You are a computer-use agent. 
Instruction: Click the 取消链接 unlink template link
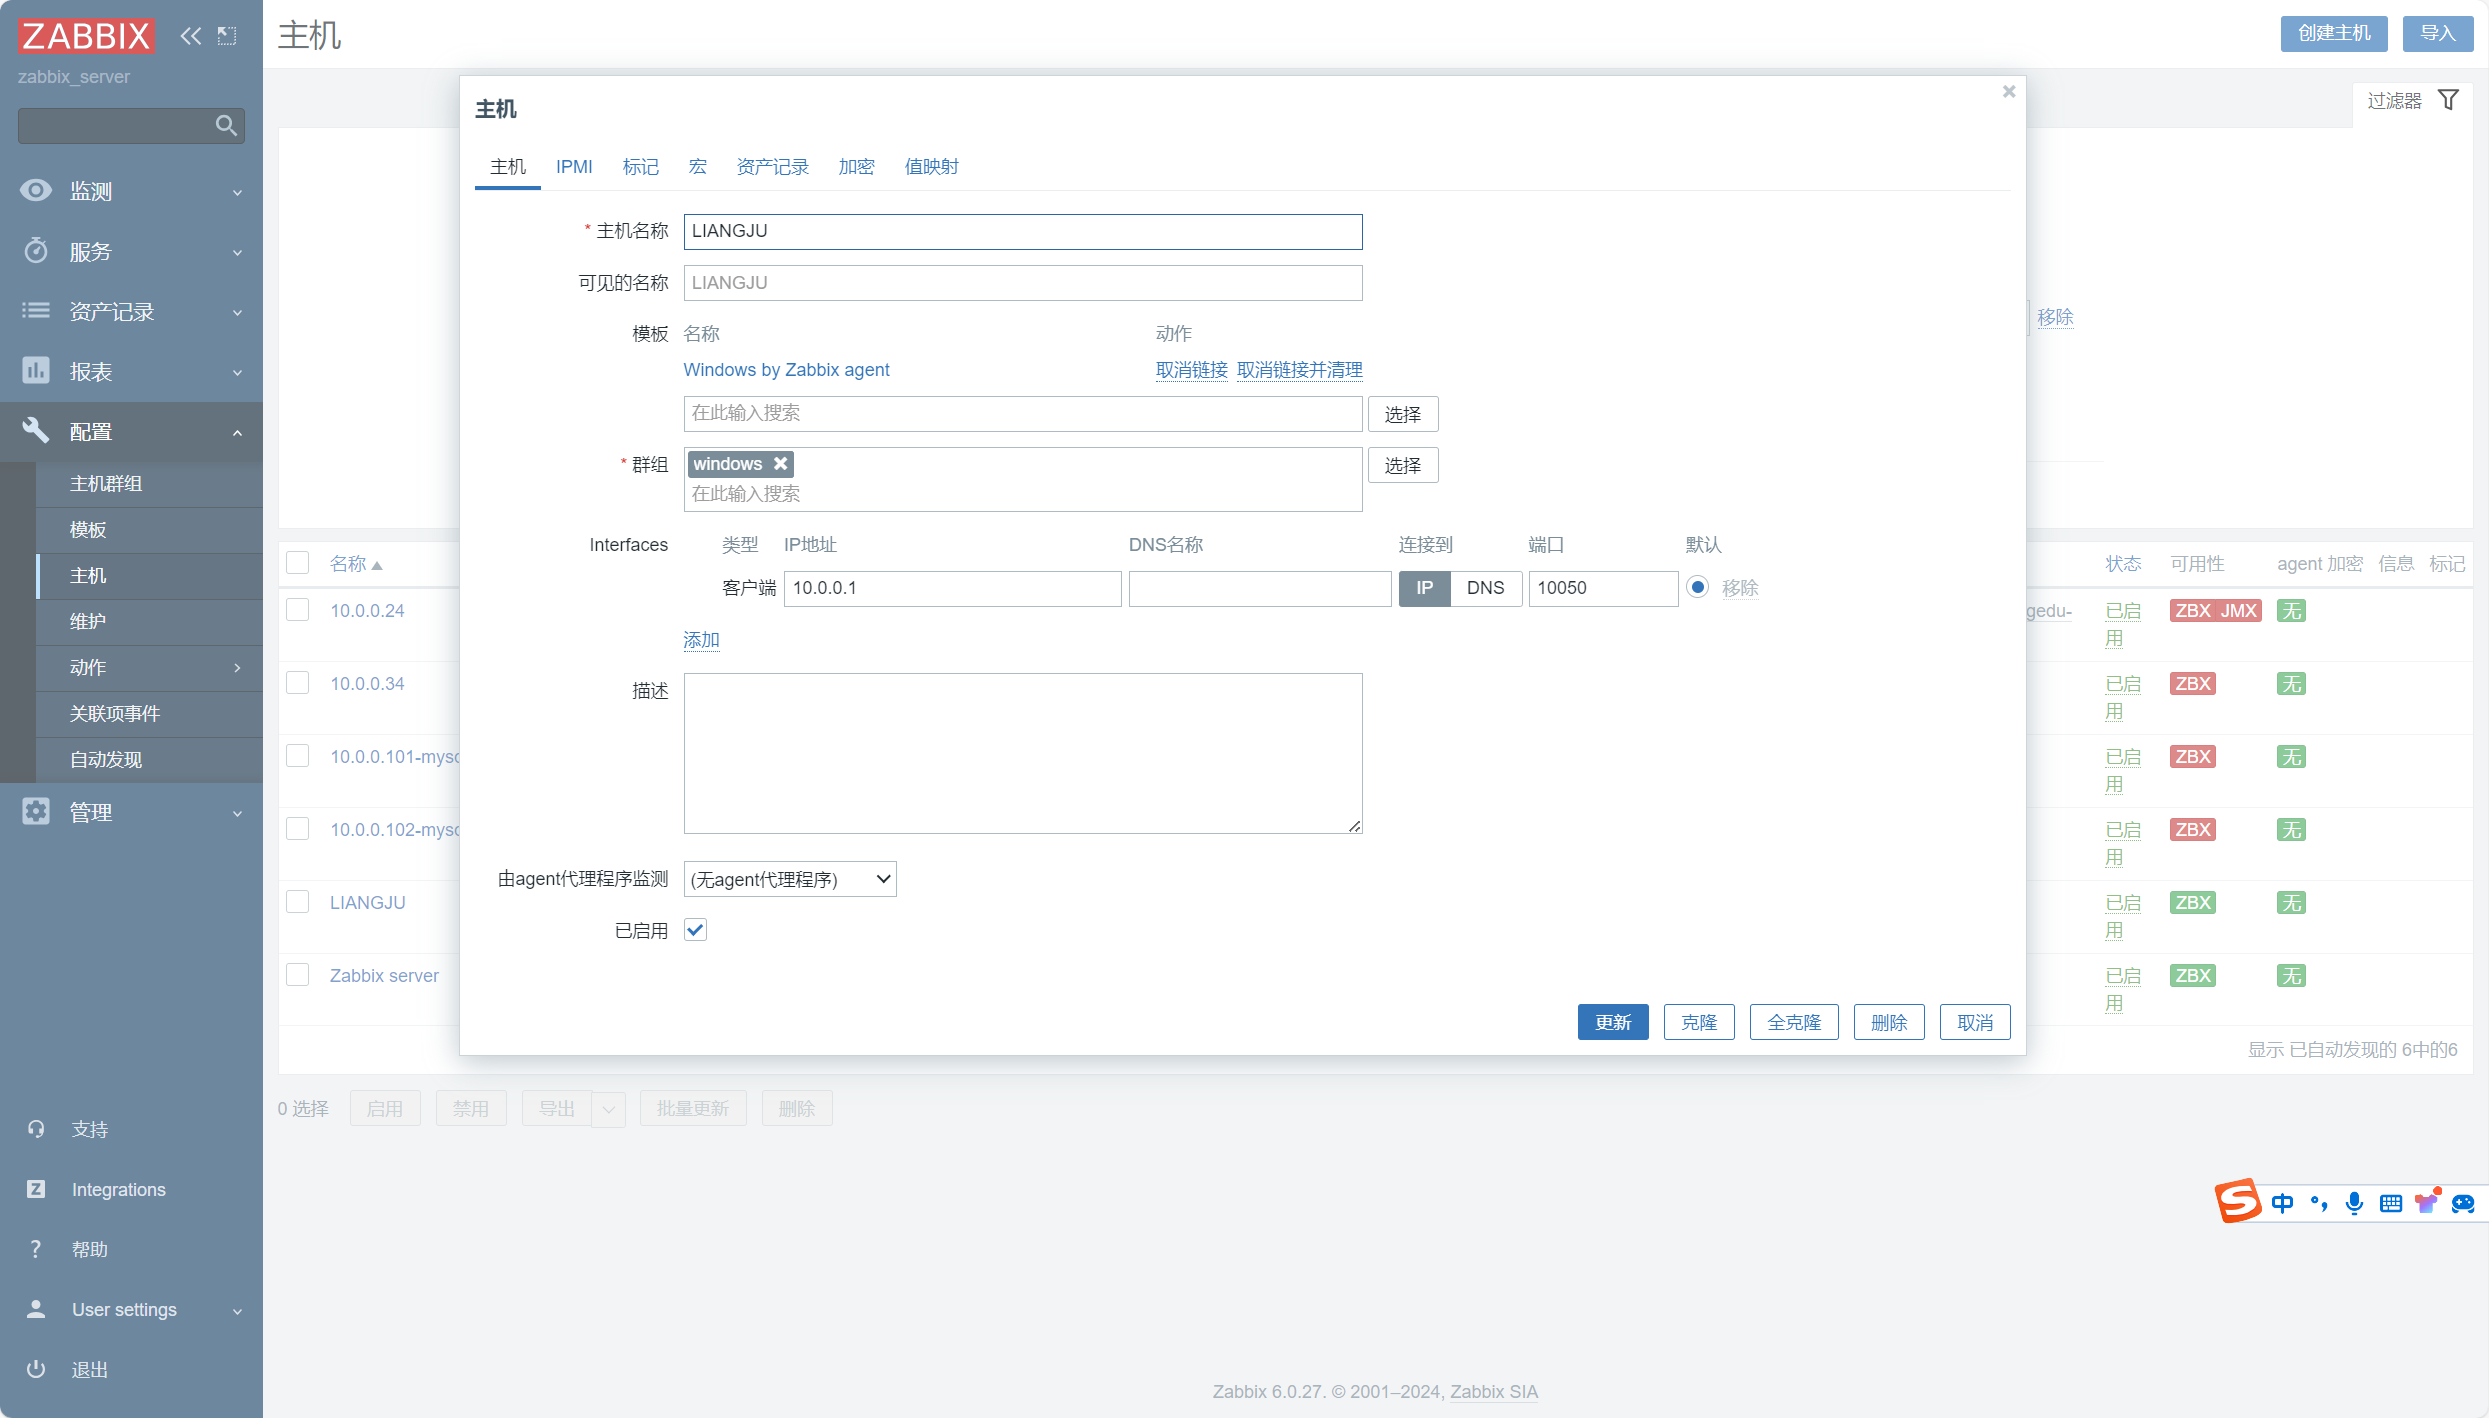pos(1191,370)
